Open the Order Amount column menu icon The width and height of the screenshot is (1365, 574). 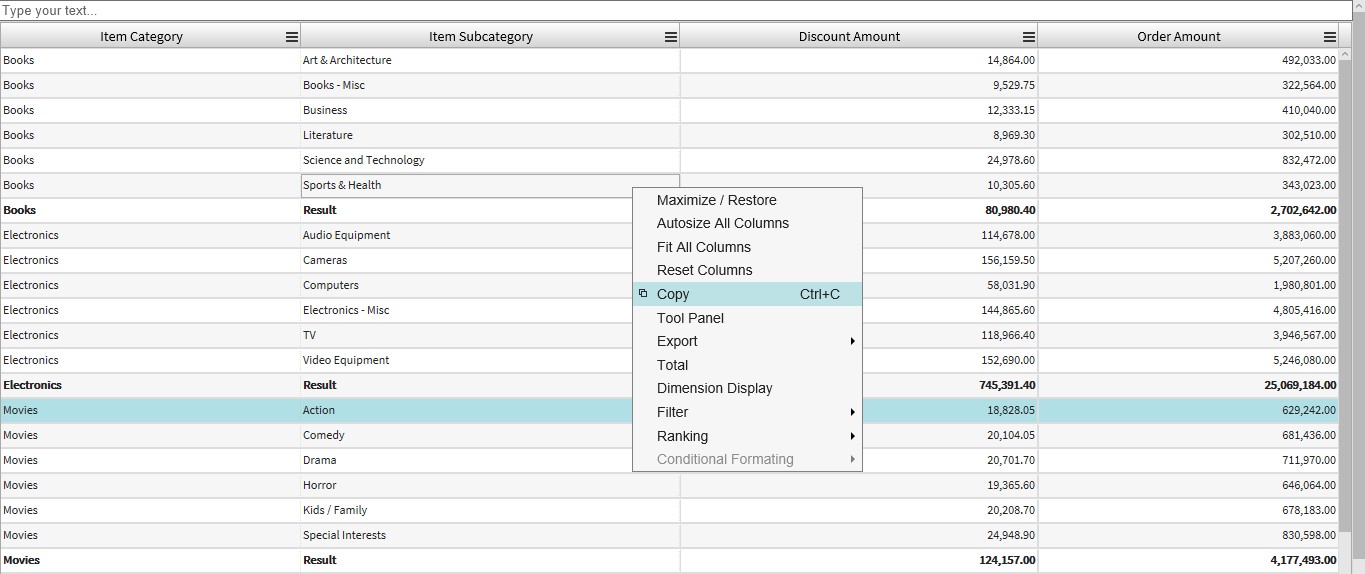point(1329,37)
